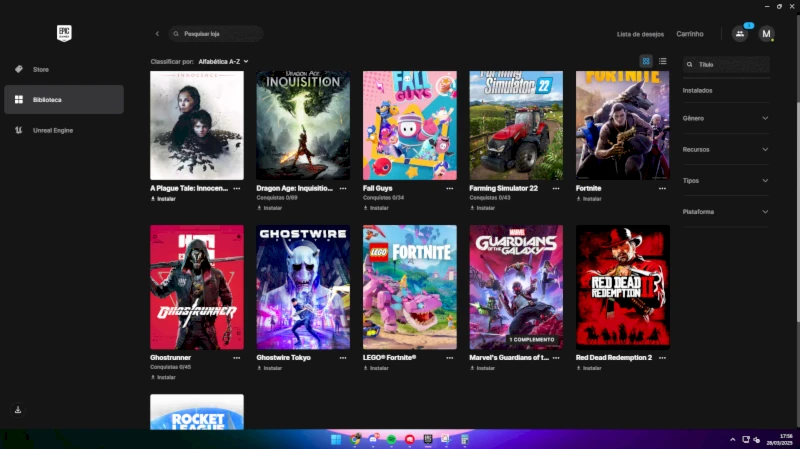The image size is (800, 449).
Task: Open Alfabética A-Z sort dropdown
Action: point(223,62)
